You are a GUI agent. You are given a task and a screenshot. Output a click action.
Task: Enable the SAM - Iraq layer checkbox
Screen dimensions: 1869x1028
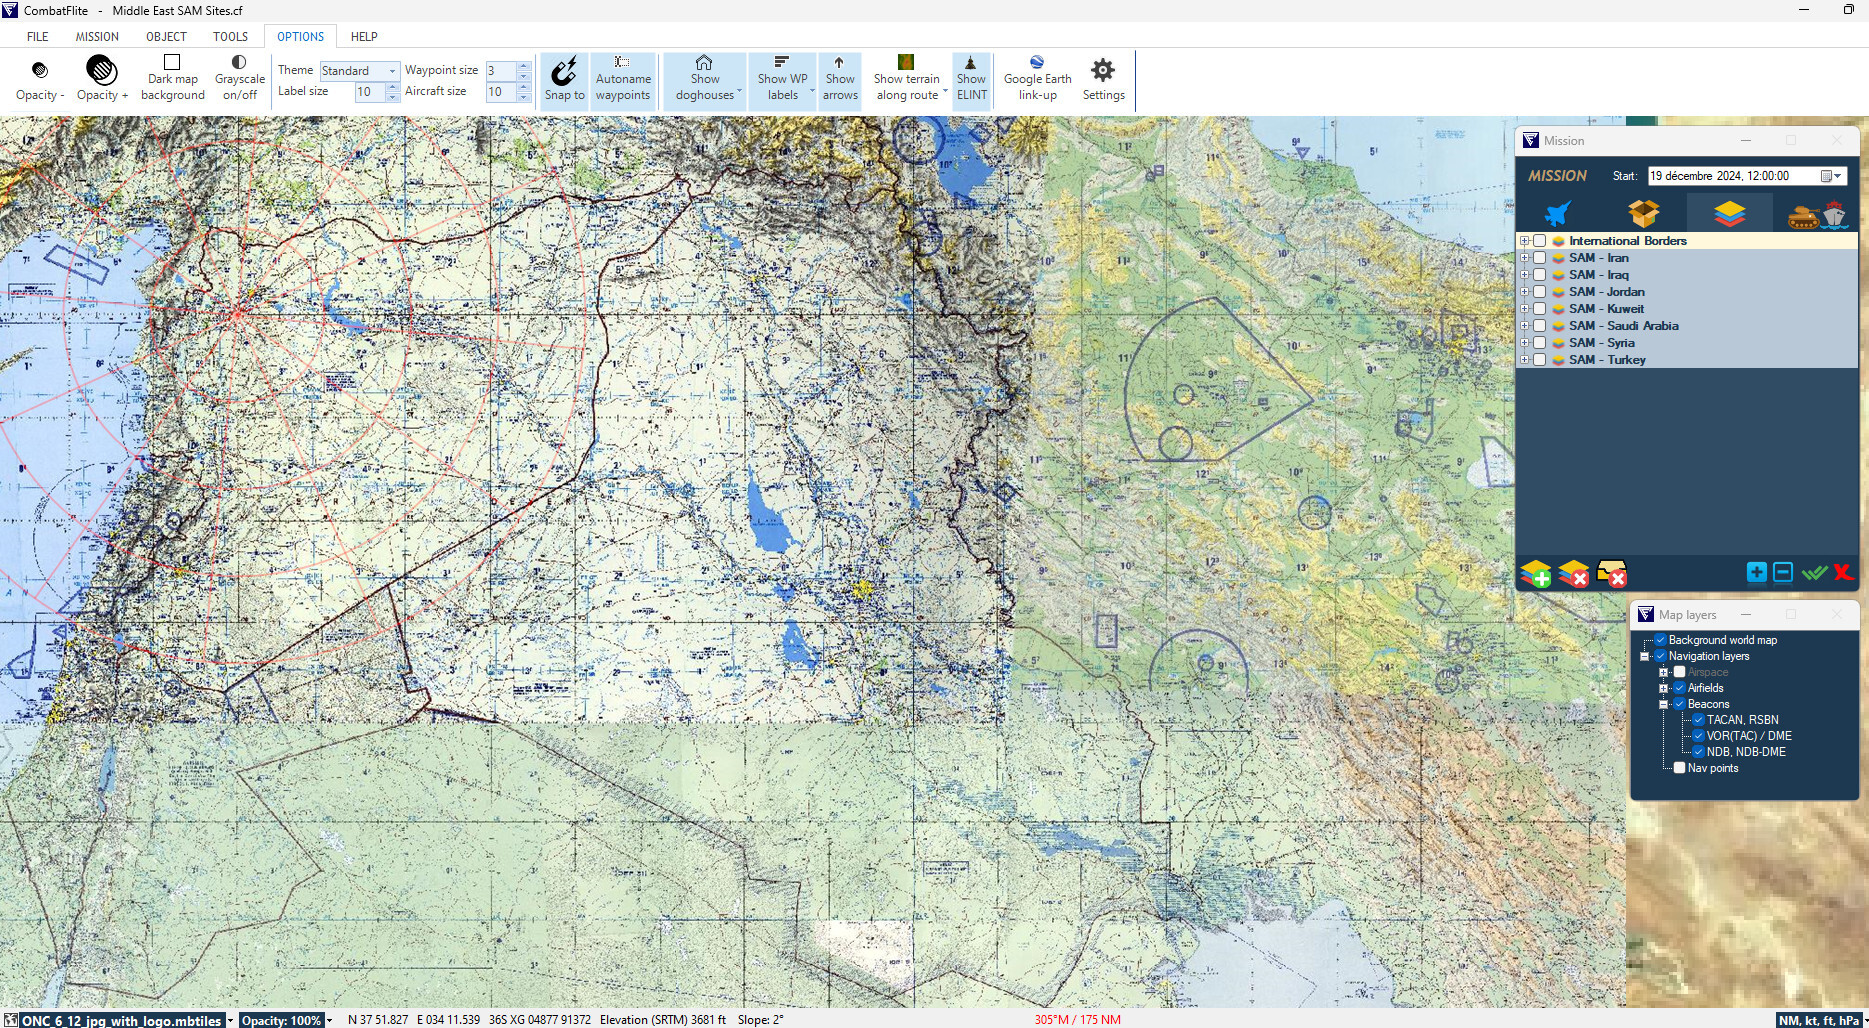(x=1540, y=275)
